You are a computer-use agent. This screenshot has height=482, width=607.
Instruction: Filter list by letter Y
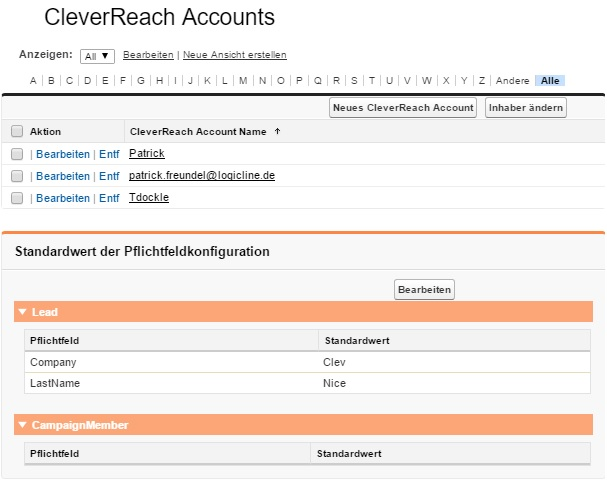tap(464, 81)
